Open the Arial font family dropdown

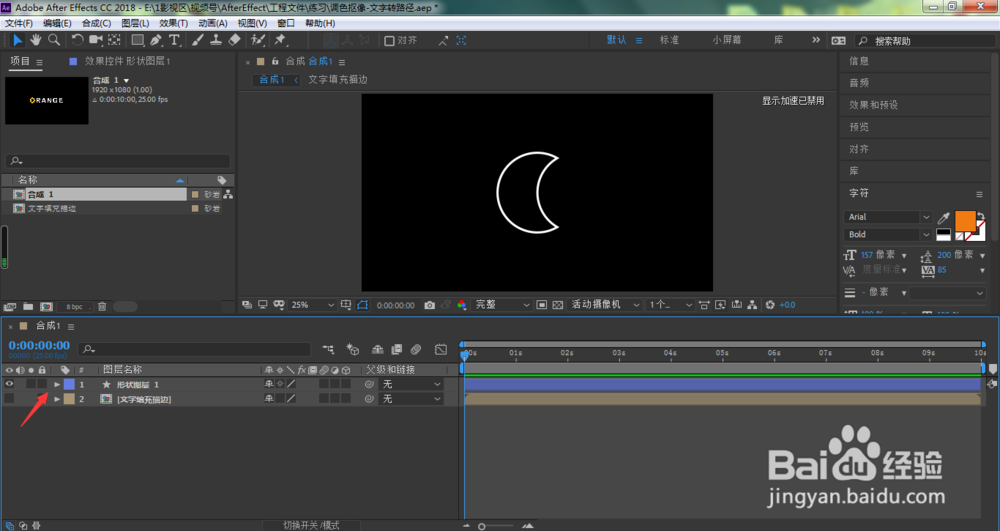pyautogui.click(x=887, y=217)
